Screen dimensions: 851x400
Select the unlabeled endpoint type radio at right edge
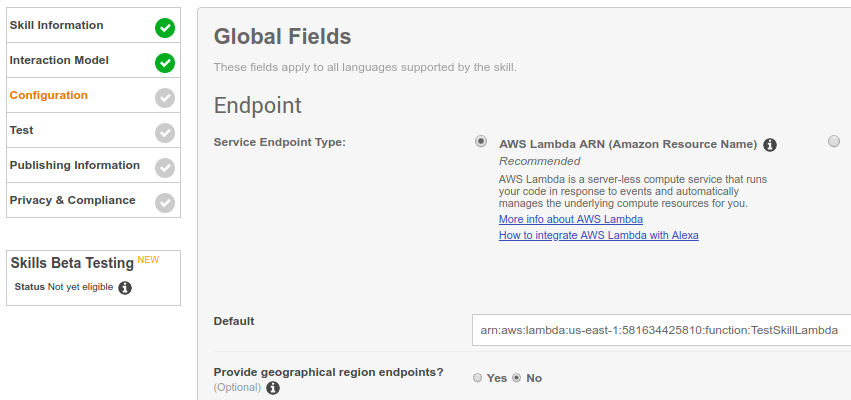tap(834, 142)
